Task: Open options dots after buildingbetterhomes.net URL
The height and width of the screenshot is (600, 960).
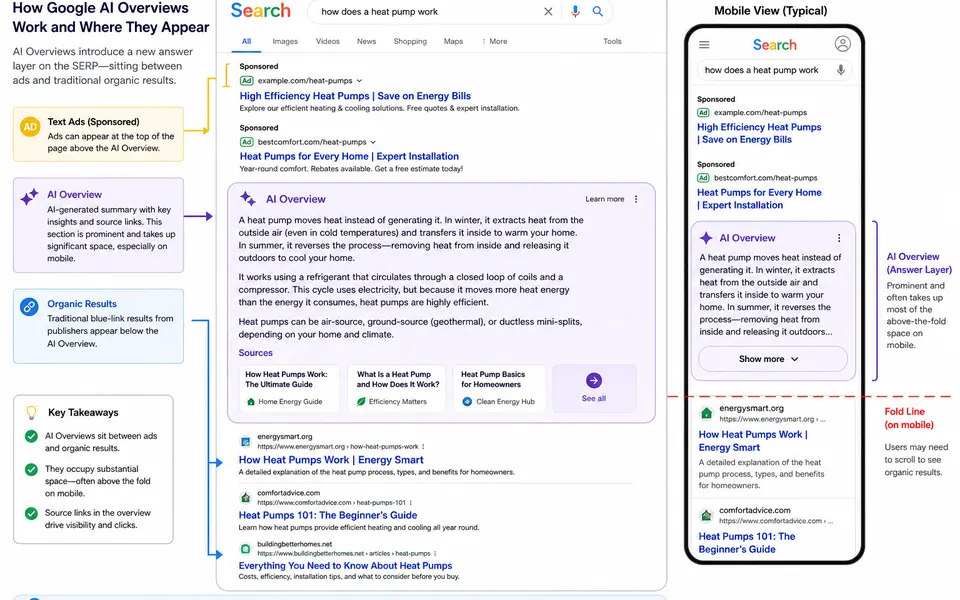Action: coord(435,553)
